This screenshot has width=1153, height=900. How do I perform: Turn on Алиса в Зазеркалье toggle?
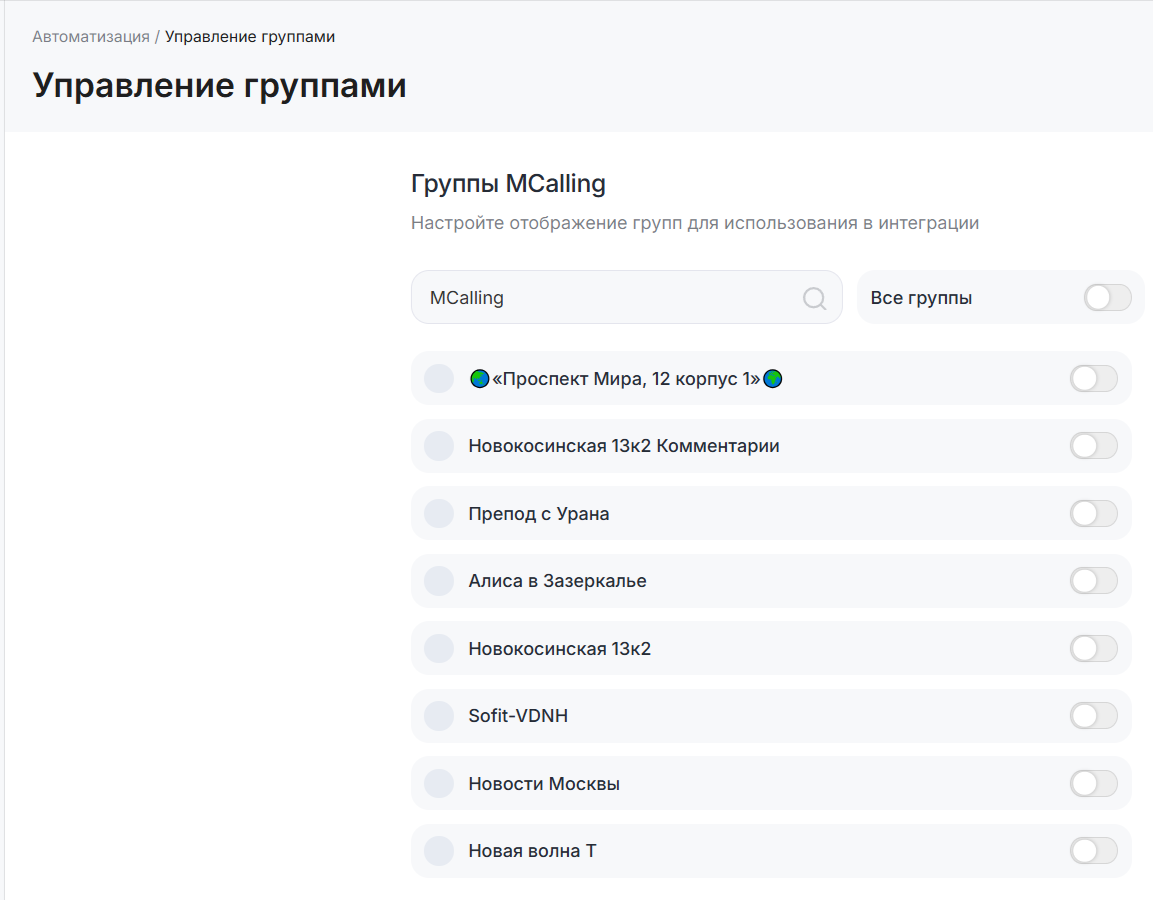tap(1093, 581)
